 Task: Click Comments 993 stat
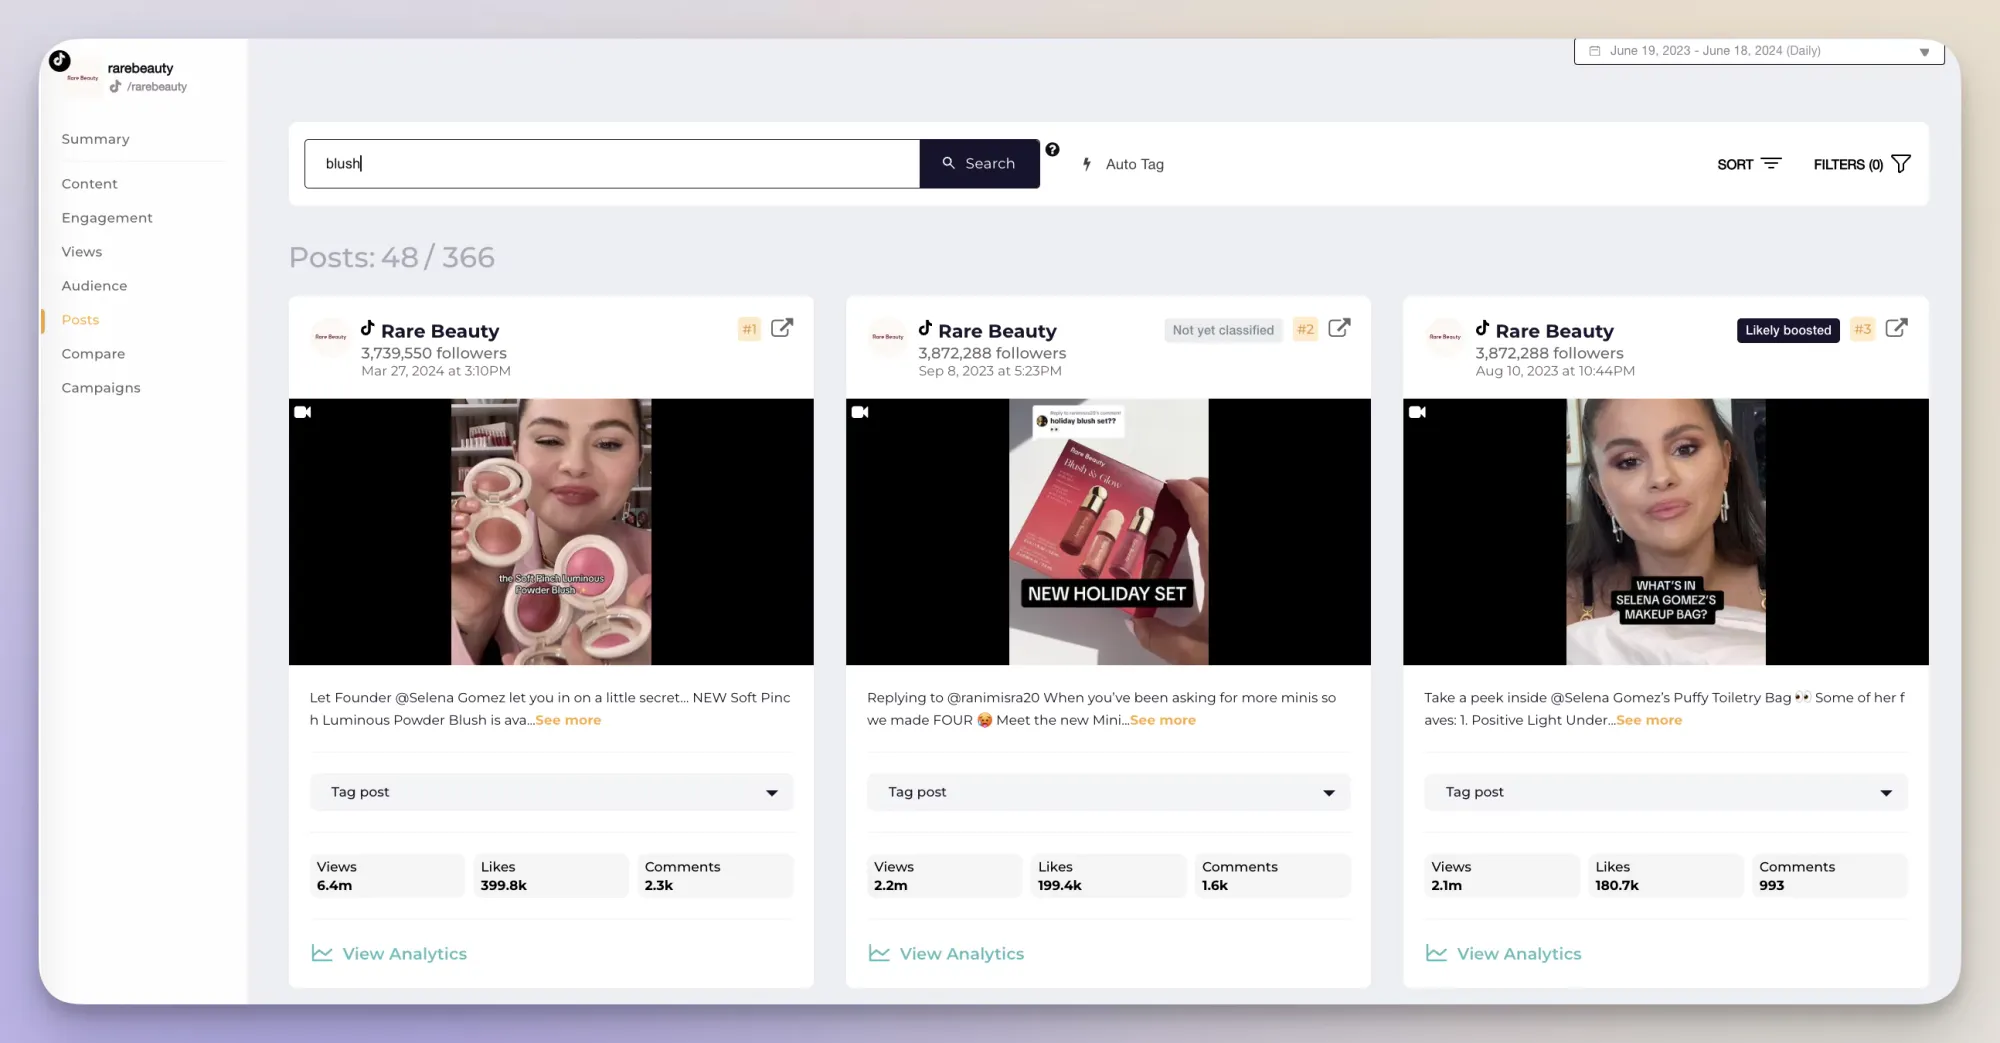click(1830, 876)
